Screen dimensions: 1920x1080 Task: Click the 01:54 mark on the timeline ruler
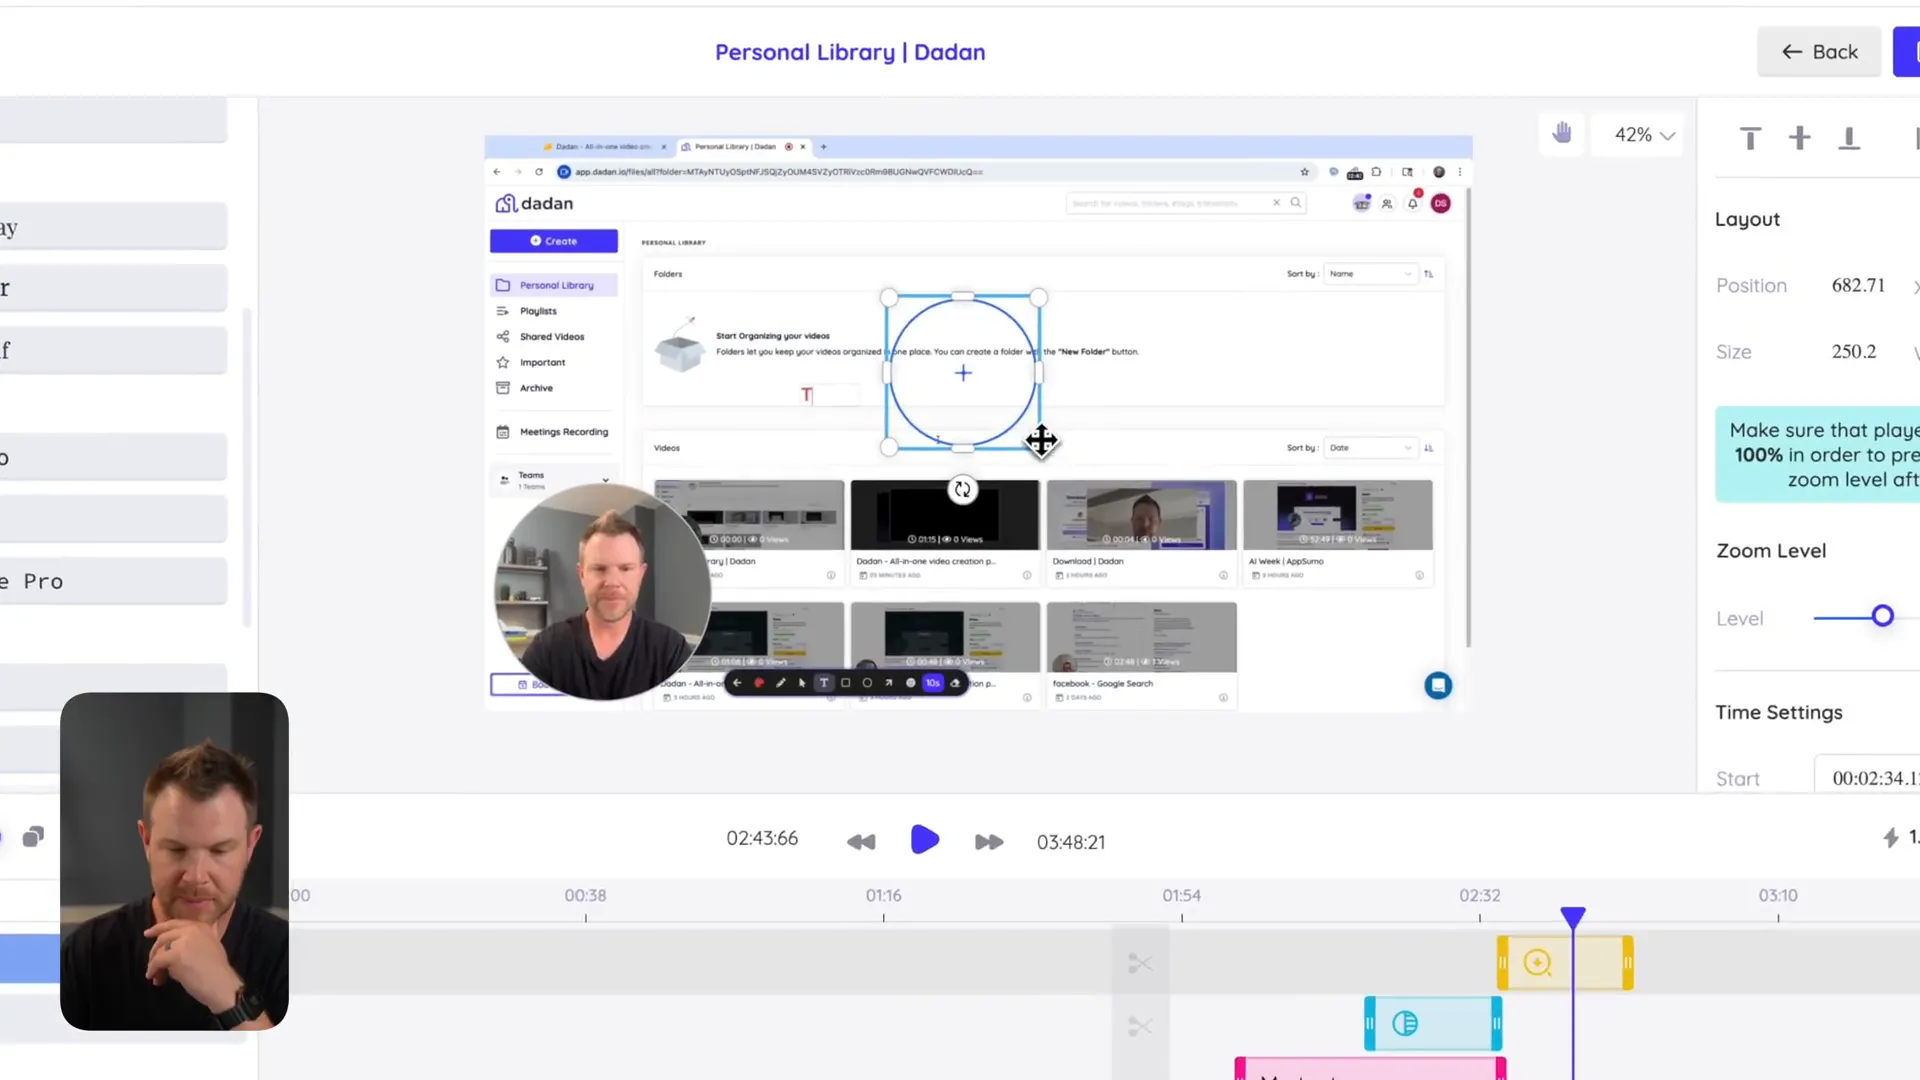[x=1181, y=895]
